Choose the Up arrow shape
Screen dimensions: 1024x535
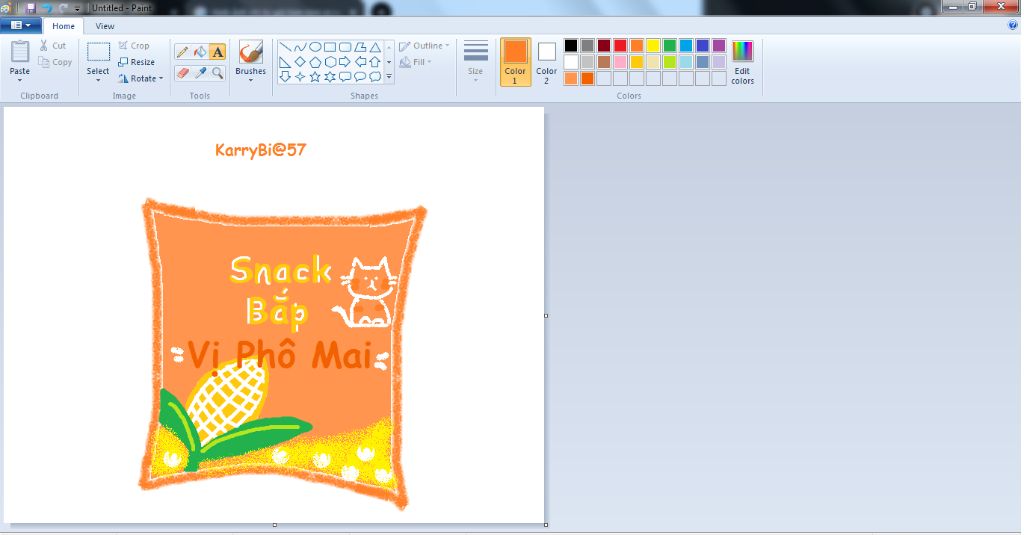click(x=375, y=62)
